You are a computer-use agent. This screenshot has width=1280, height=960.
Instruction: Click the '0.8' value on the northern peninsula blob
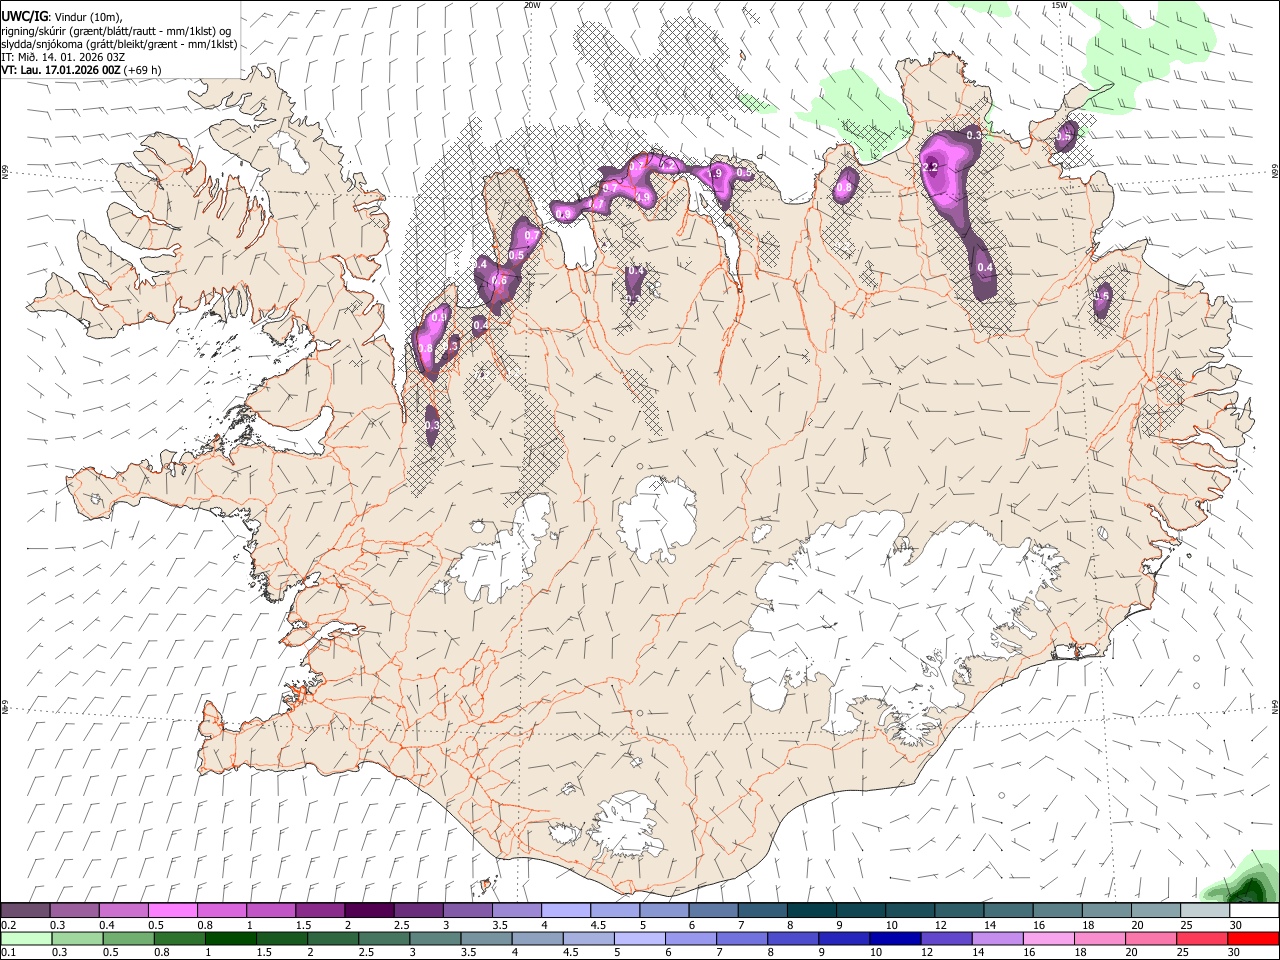844,187
